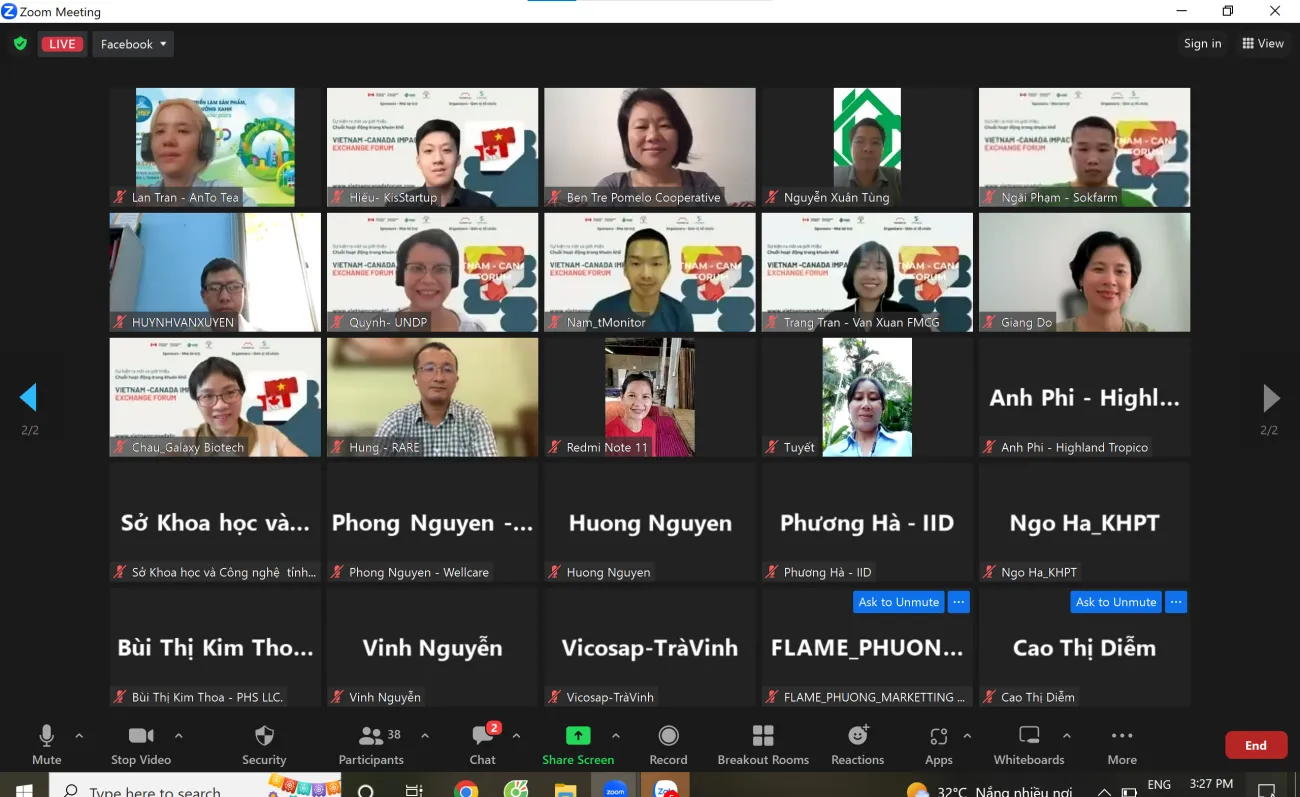The width and height of the screenshot is (1300, 797).
Task: Expand the Facebook live stream dropdown
Action: pyautogui.click(x=134, y=44)
